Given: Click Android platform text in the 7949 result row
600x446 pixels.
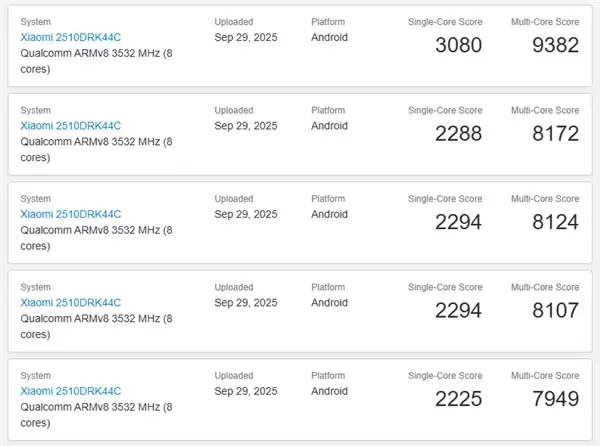Looking at the screenshot, I should 329,390.
